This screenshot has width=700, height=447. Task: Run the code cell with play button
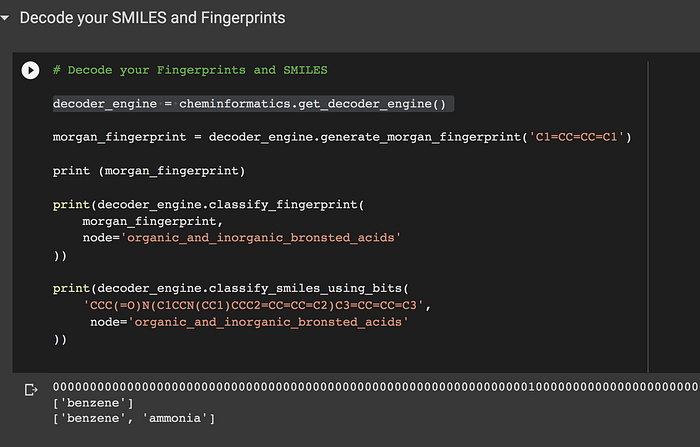pyautogui.click(x=30, y=70)
